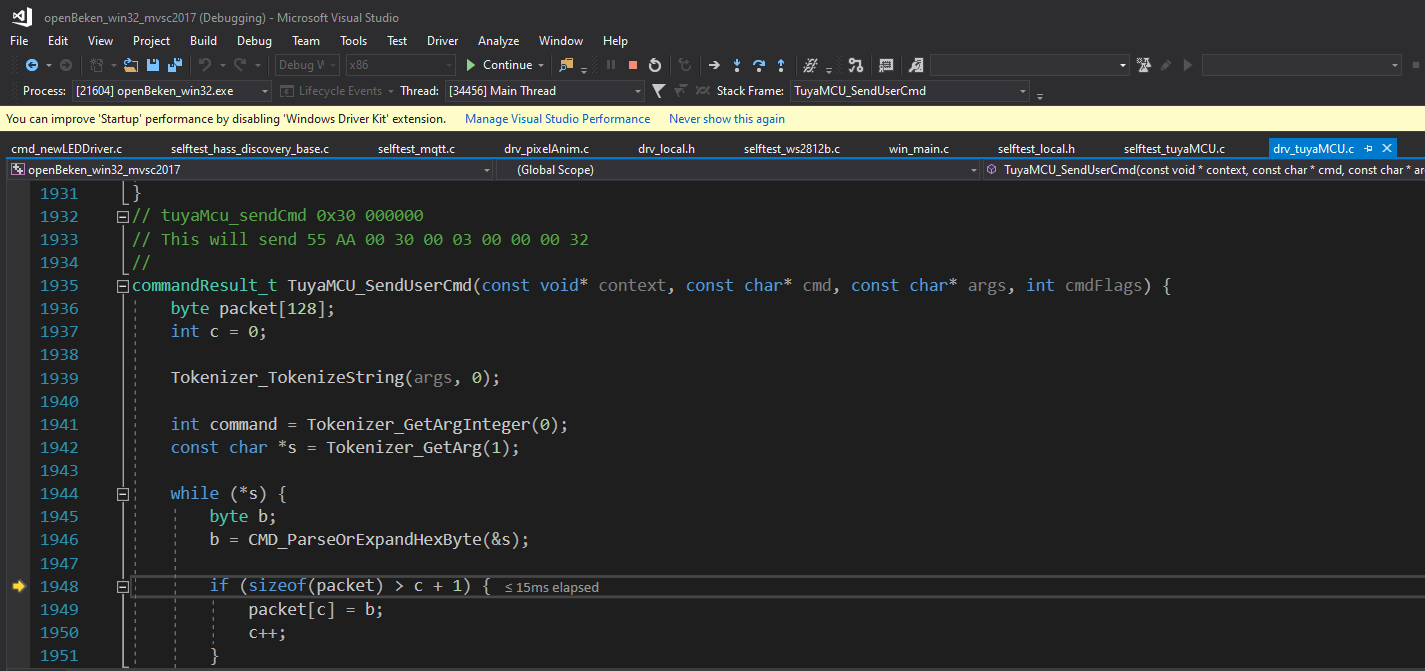Step Out with the up arrow icon
Screen dimensions: 1425x671
[781, 65]
